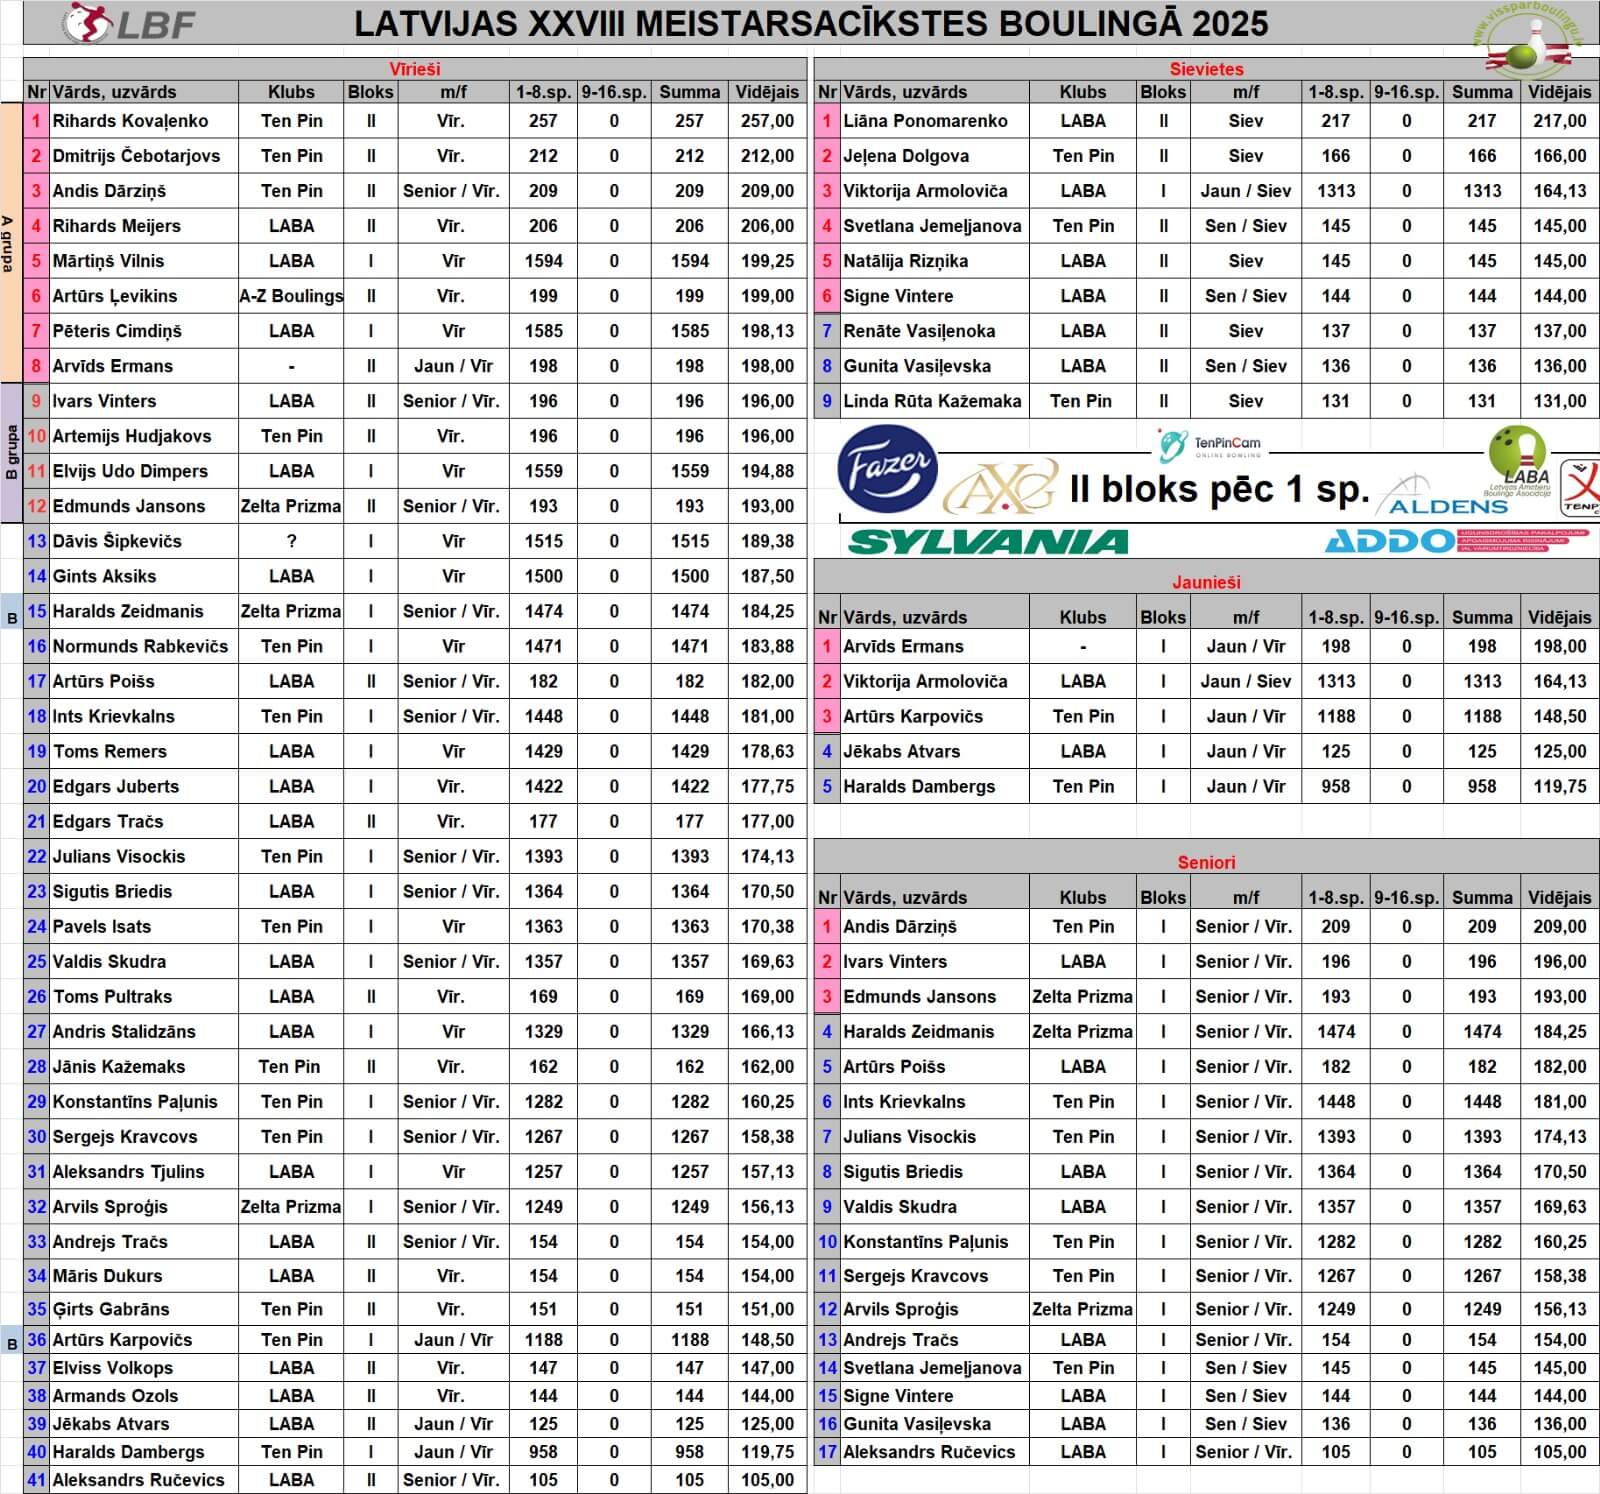This screenshot has width=1600, height=1494.
Task: Click the '?' club cell for Dāvis Šipkevičs
Action: (x=291, y=541)
